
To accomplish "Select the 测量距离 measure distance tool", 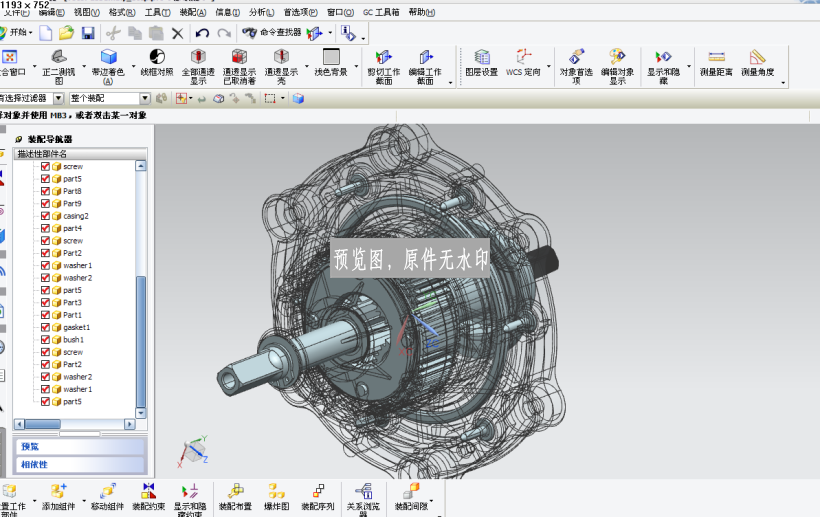I will 716,63.
